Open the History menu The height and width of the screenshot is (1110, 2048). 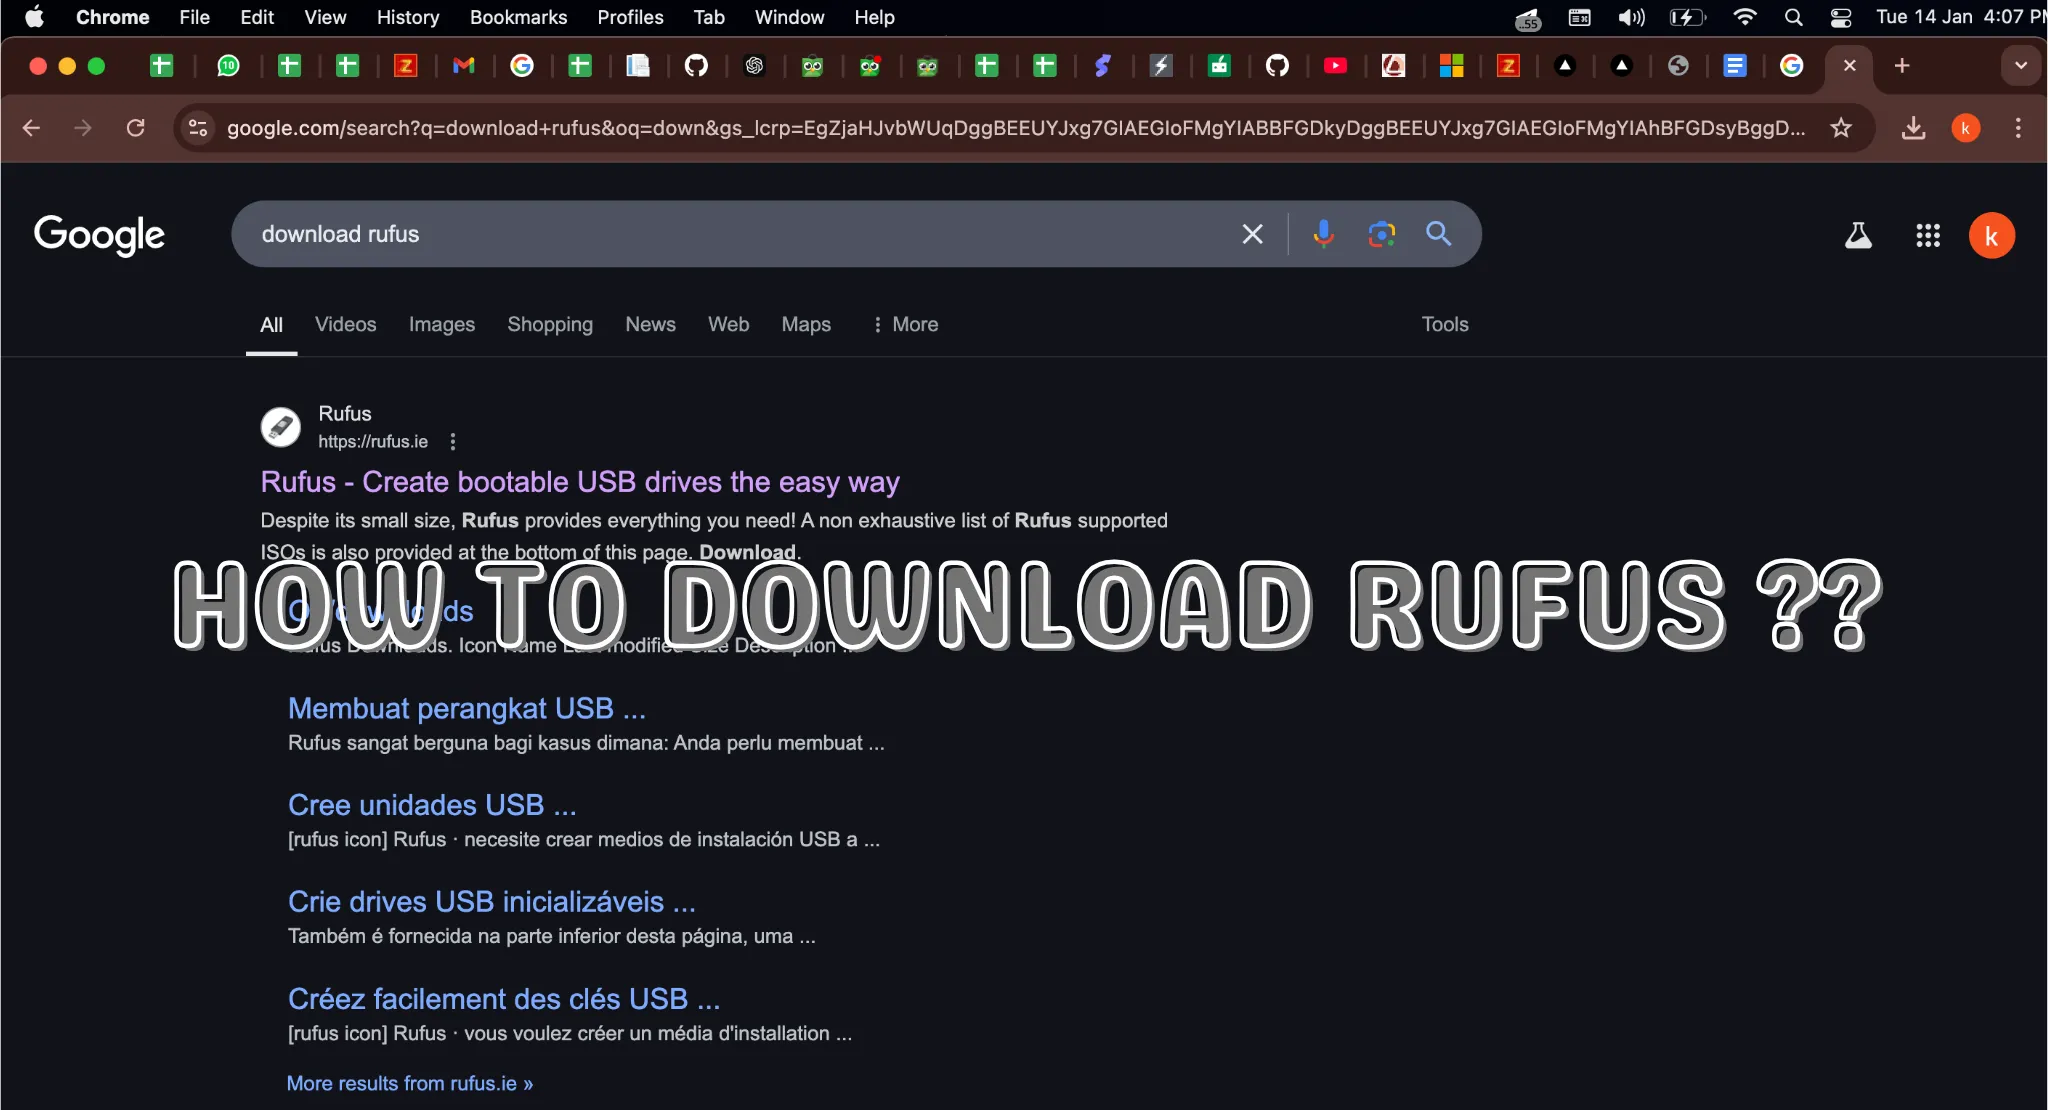point(407,17)
